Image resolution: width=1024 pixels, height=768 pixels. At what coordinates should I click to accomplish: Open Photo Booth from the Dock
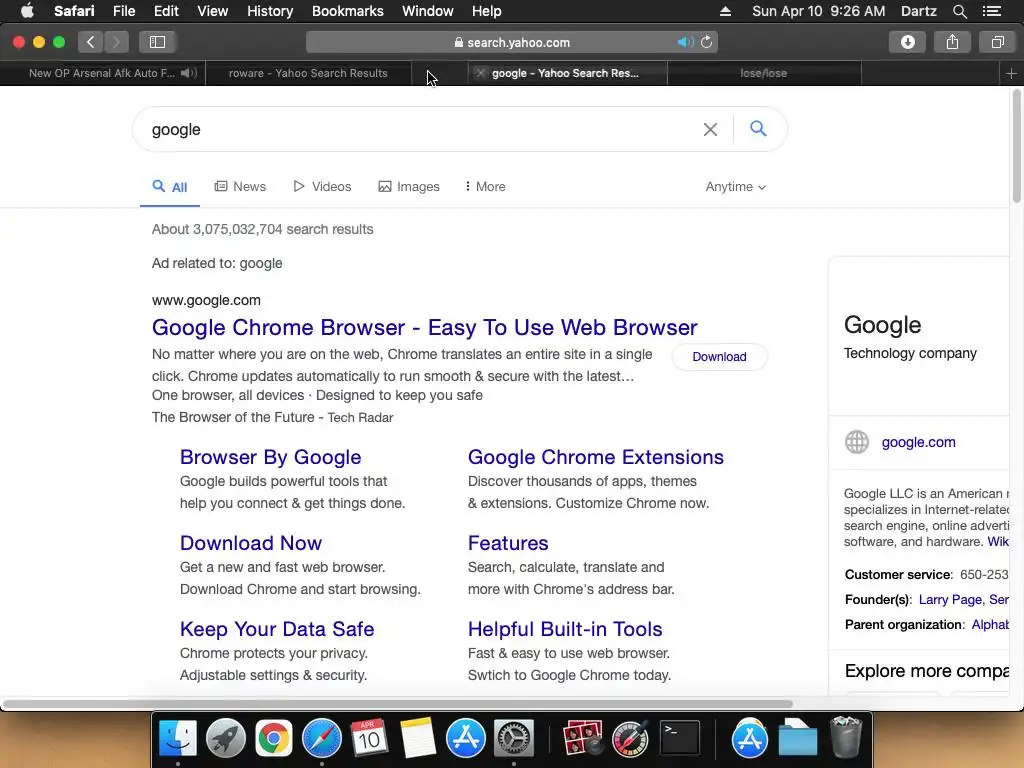tap(582, 738)
